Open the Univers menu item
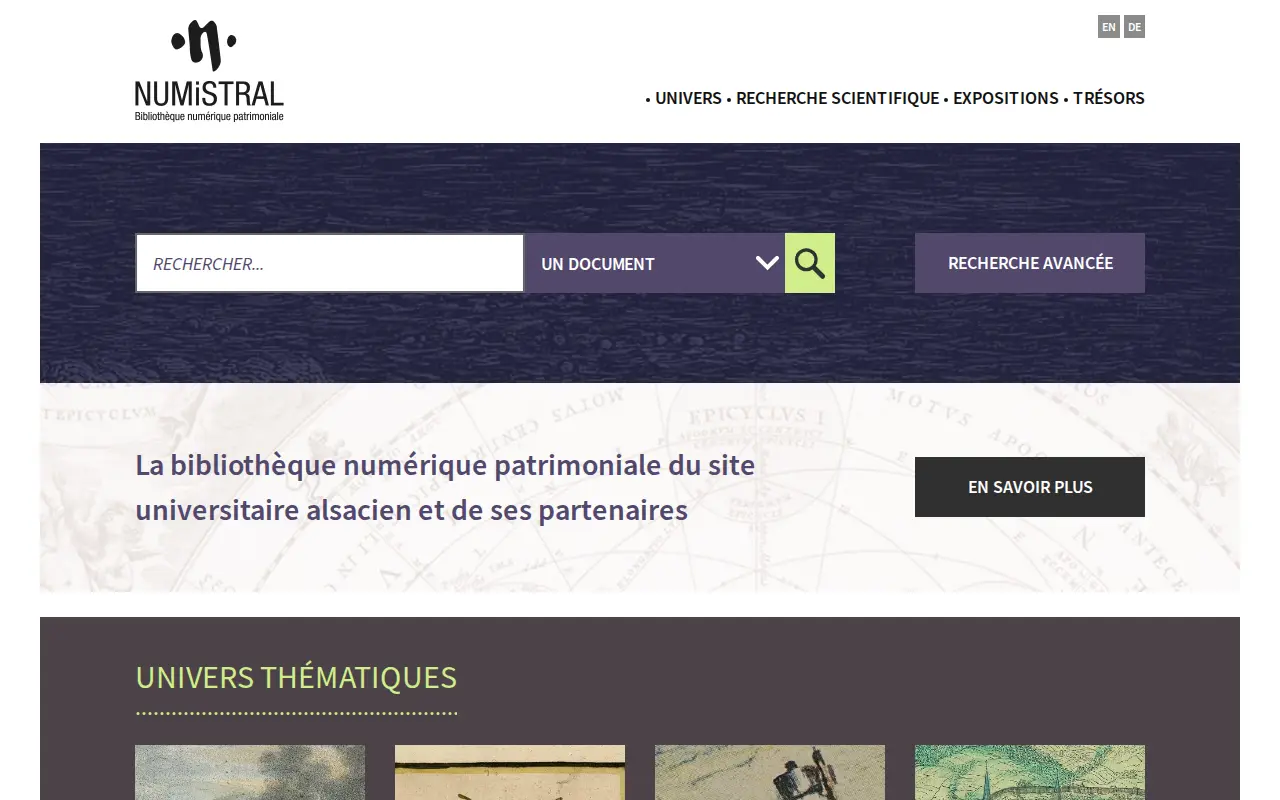 [688, 98]
